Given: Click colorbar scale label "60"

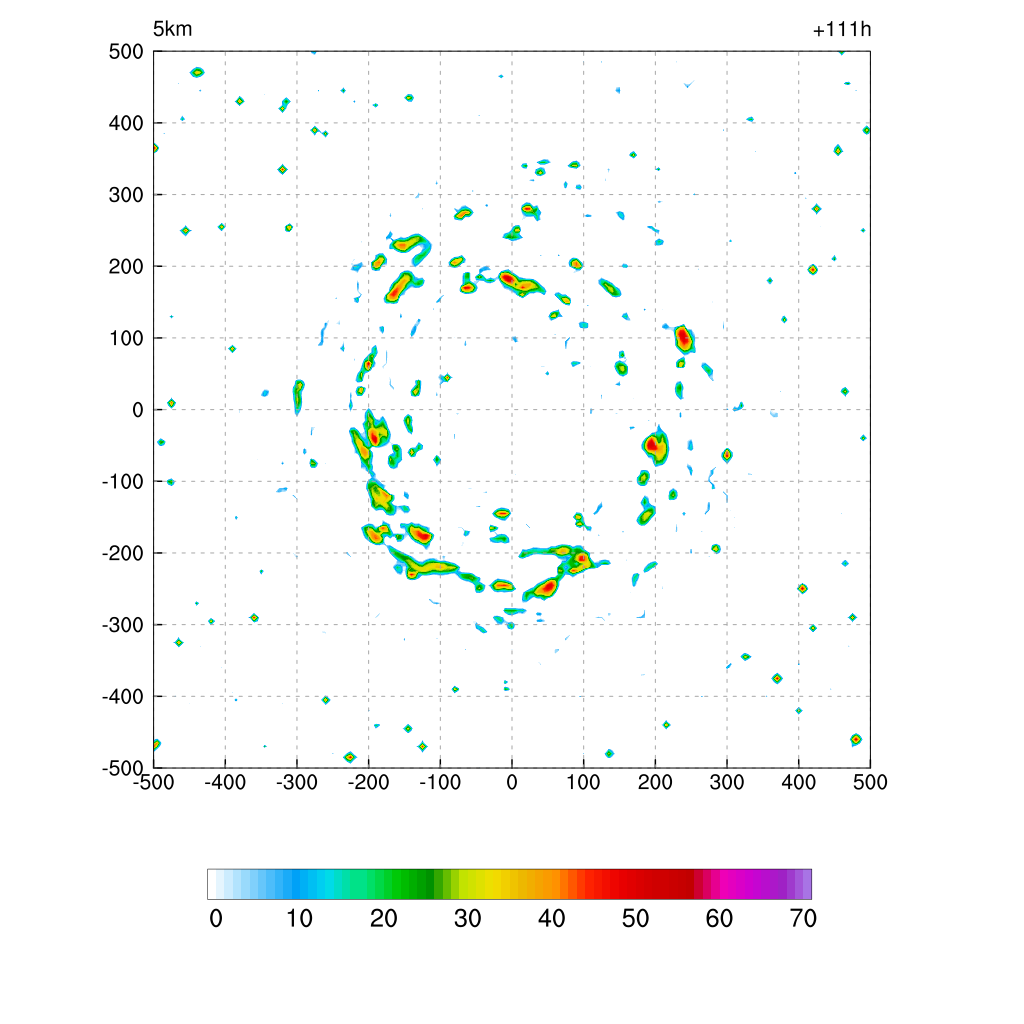Looking at the screenshot, I should (x=719, y=919).
